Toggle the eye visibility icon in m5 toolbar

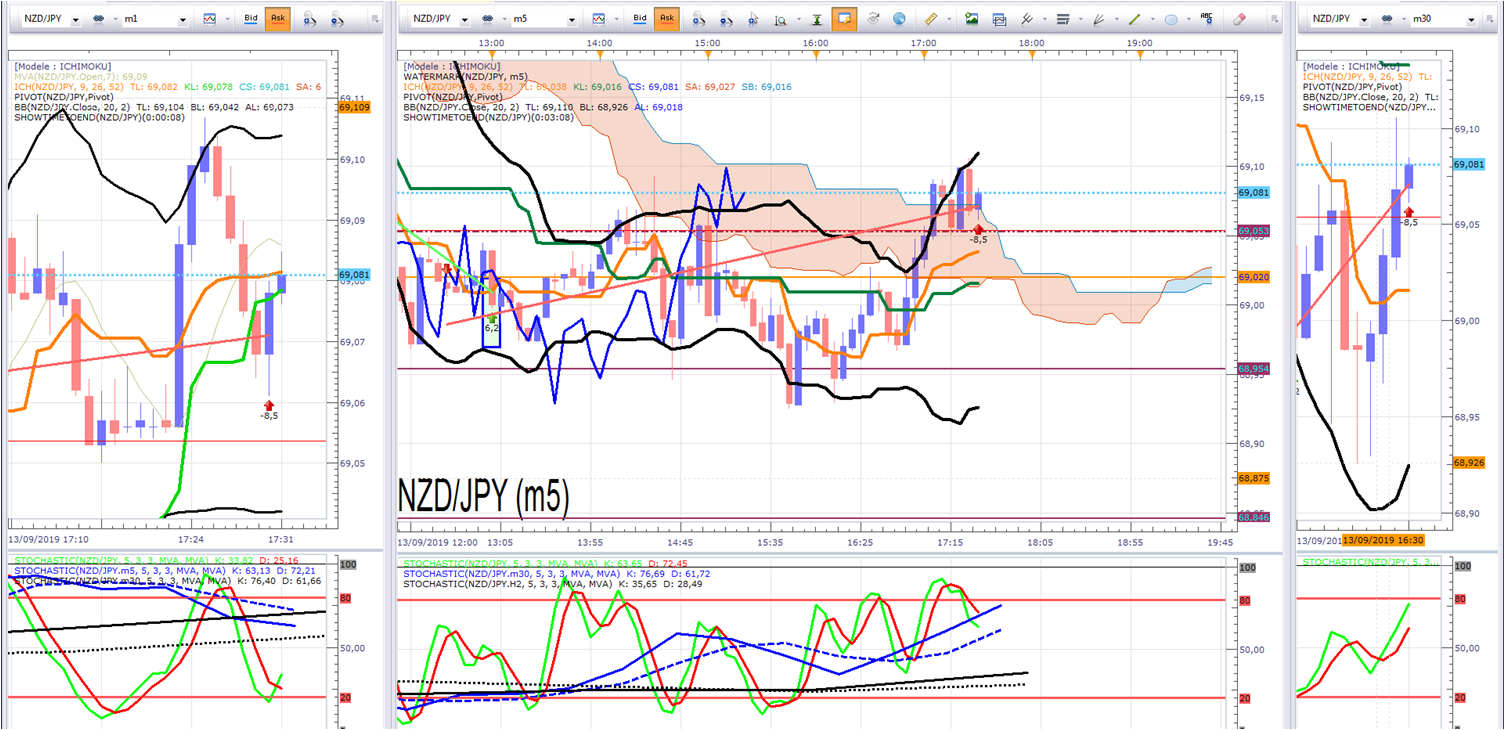[x=873, y=19]
